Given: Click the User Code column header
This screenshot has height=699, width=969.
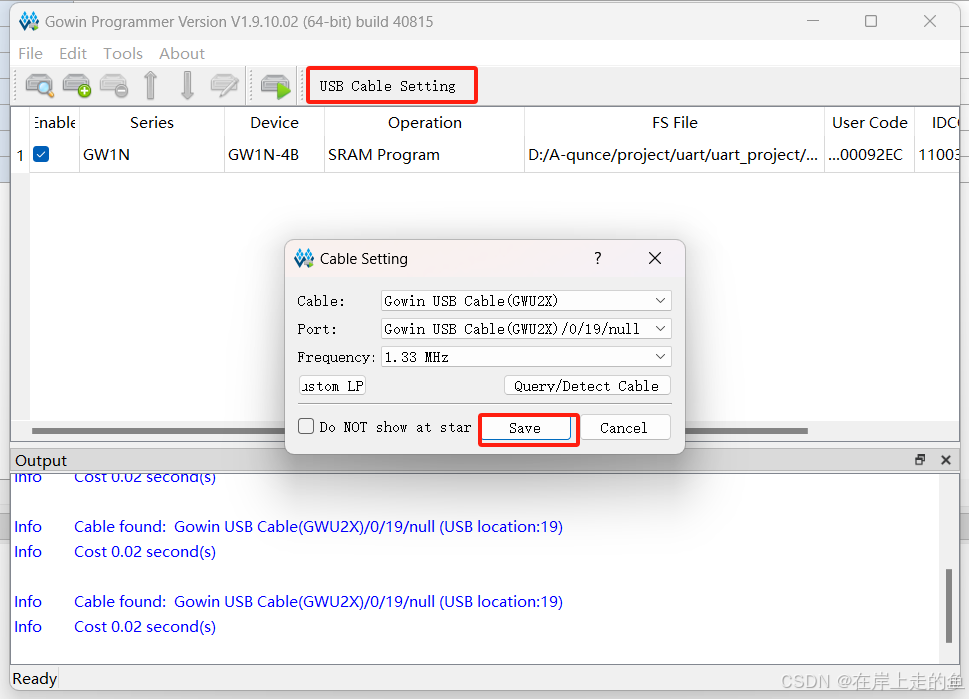Looking at the screenshot, I should (x=870, y=122).
